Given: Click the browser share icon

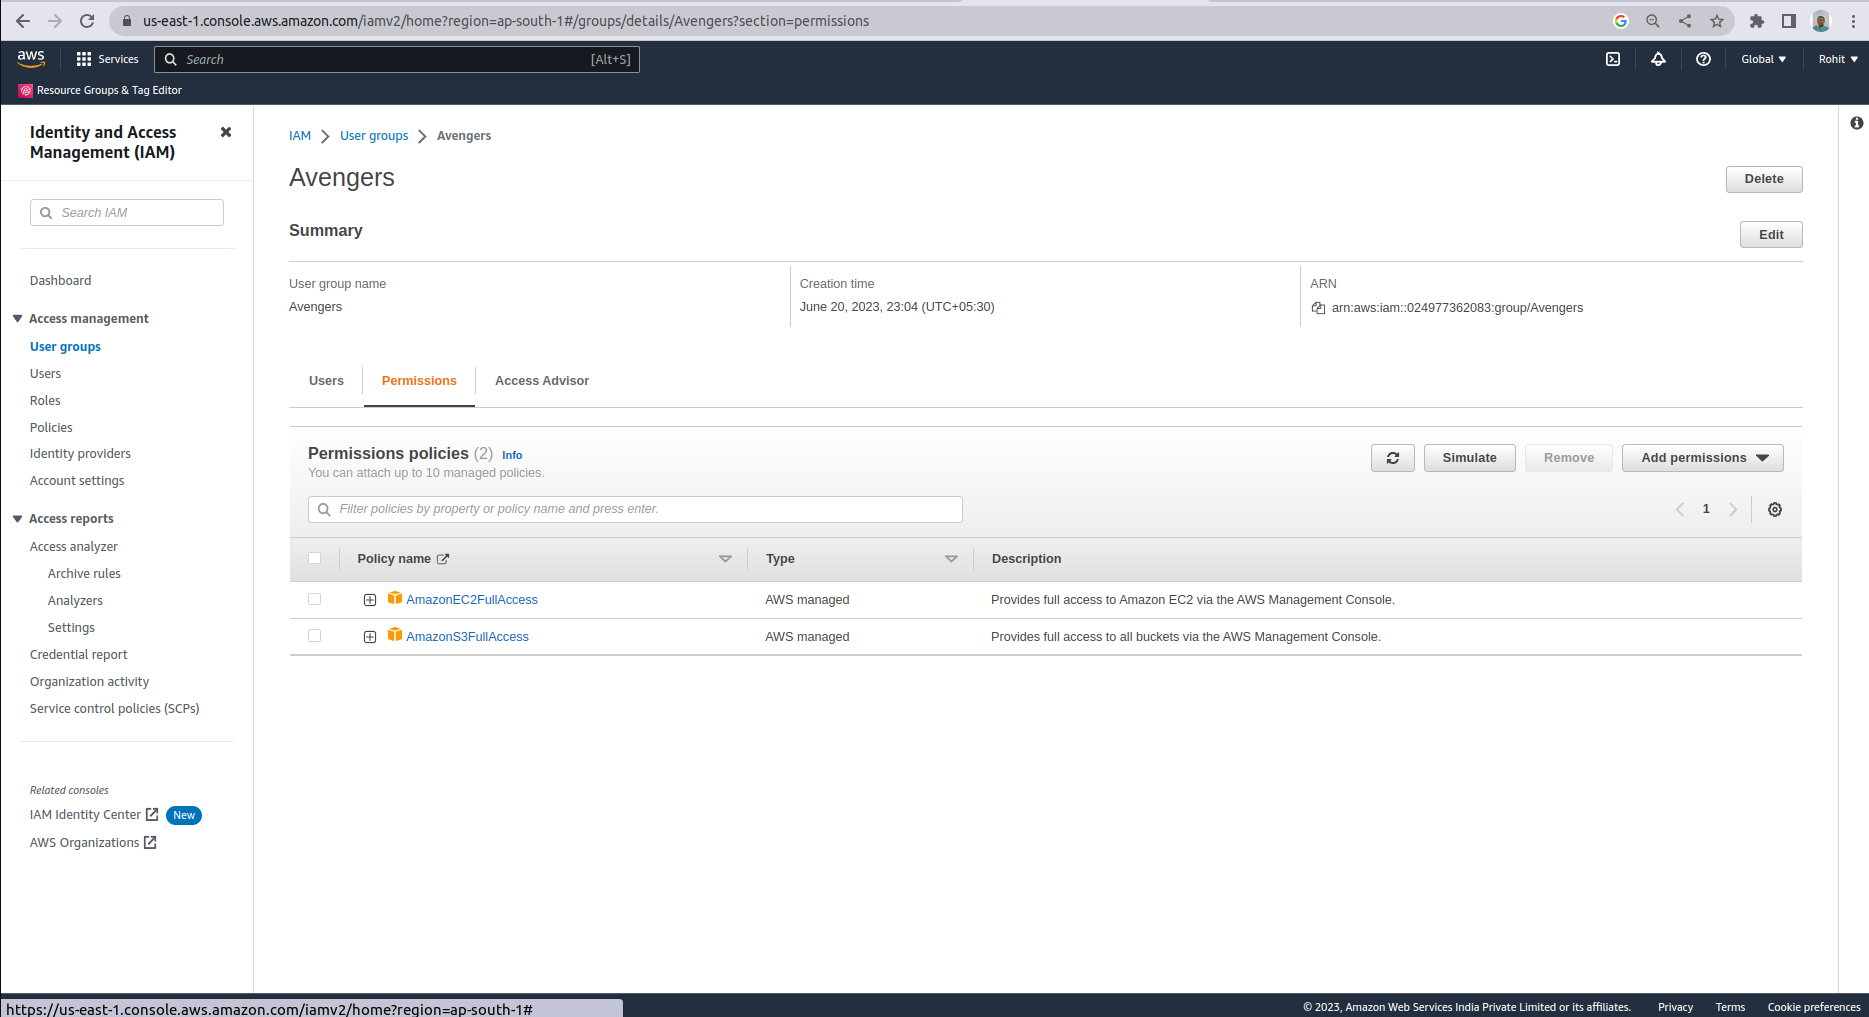Looking at the screenshot, I should 1685,21.
